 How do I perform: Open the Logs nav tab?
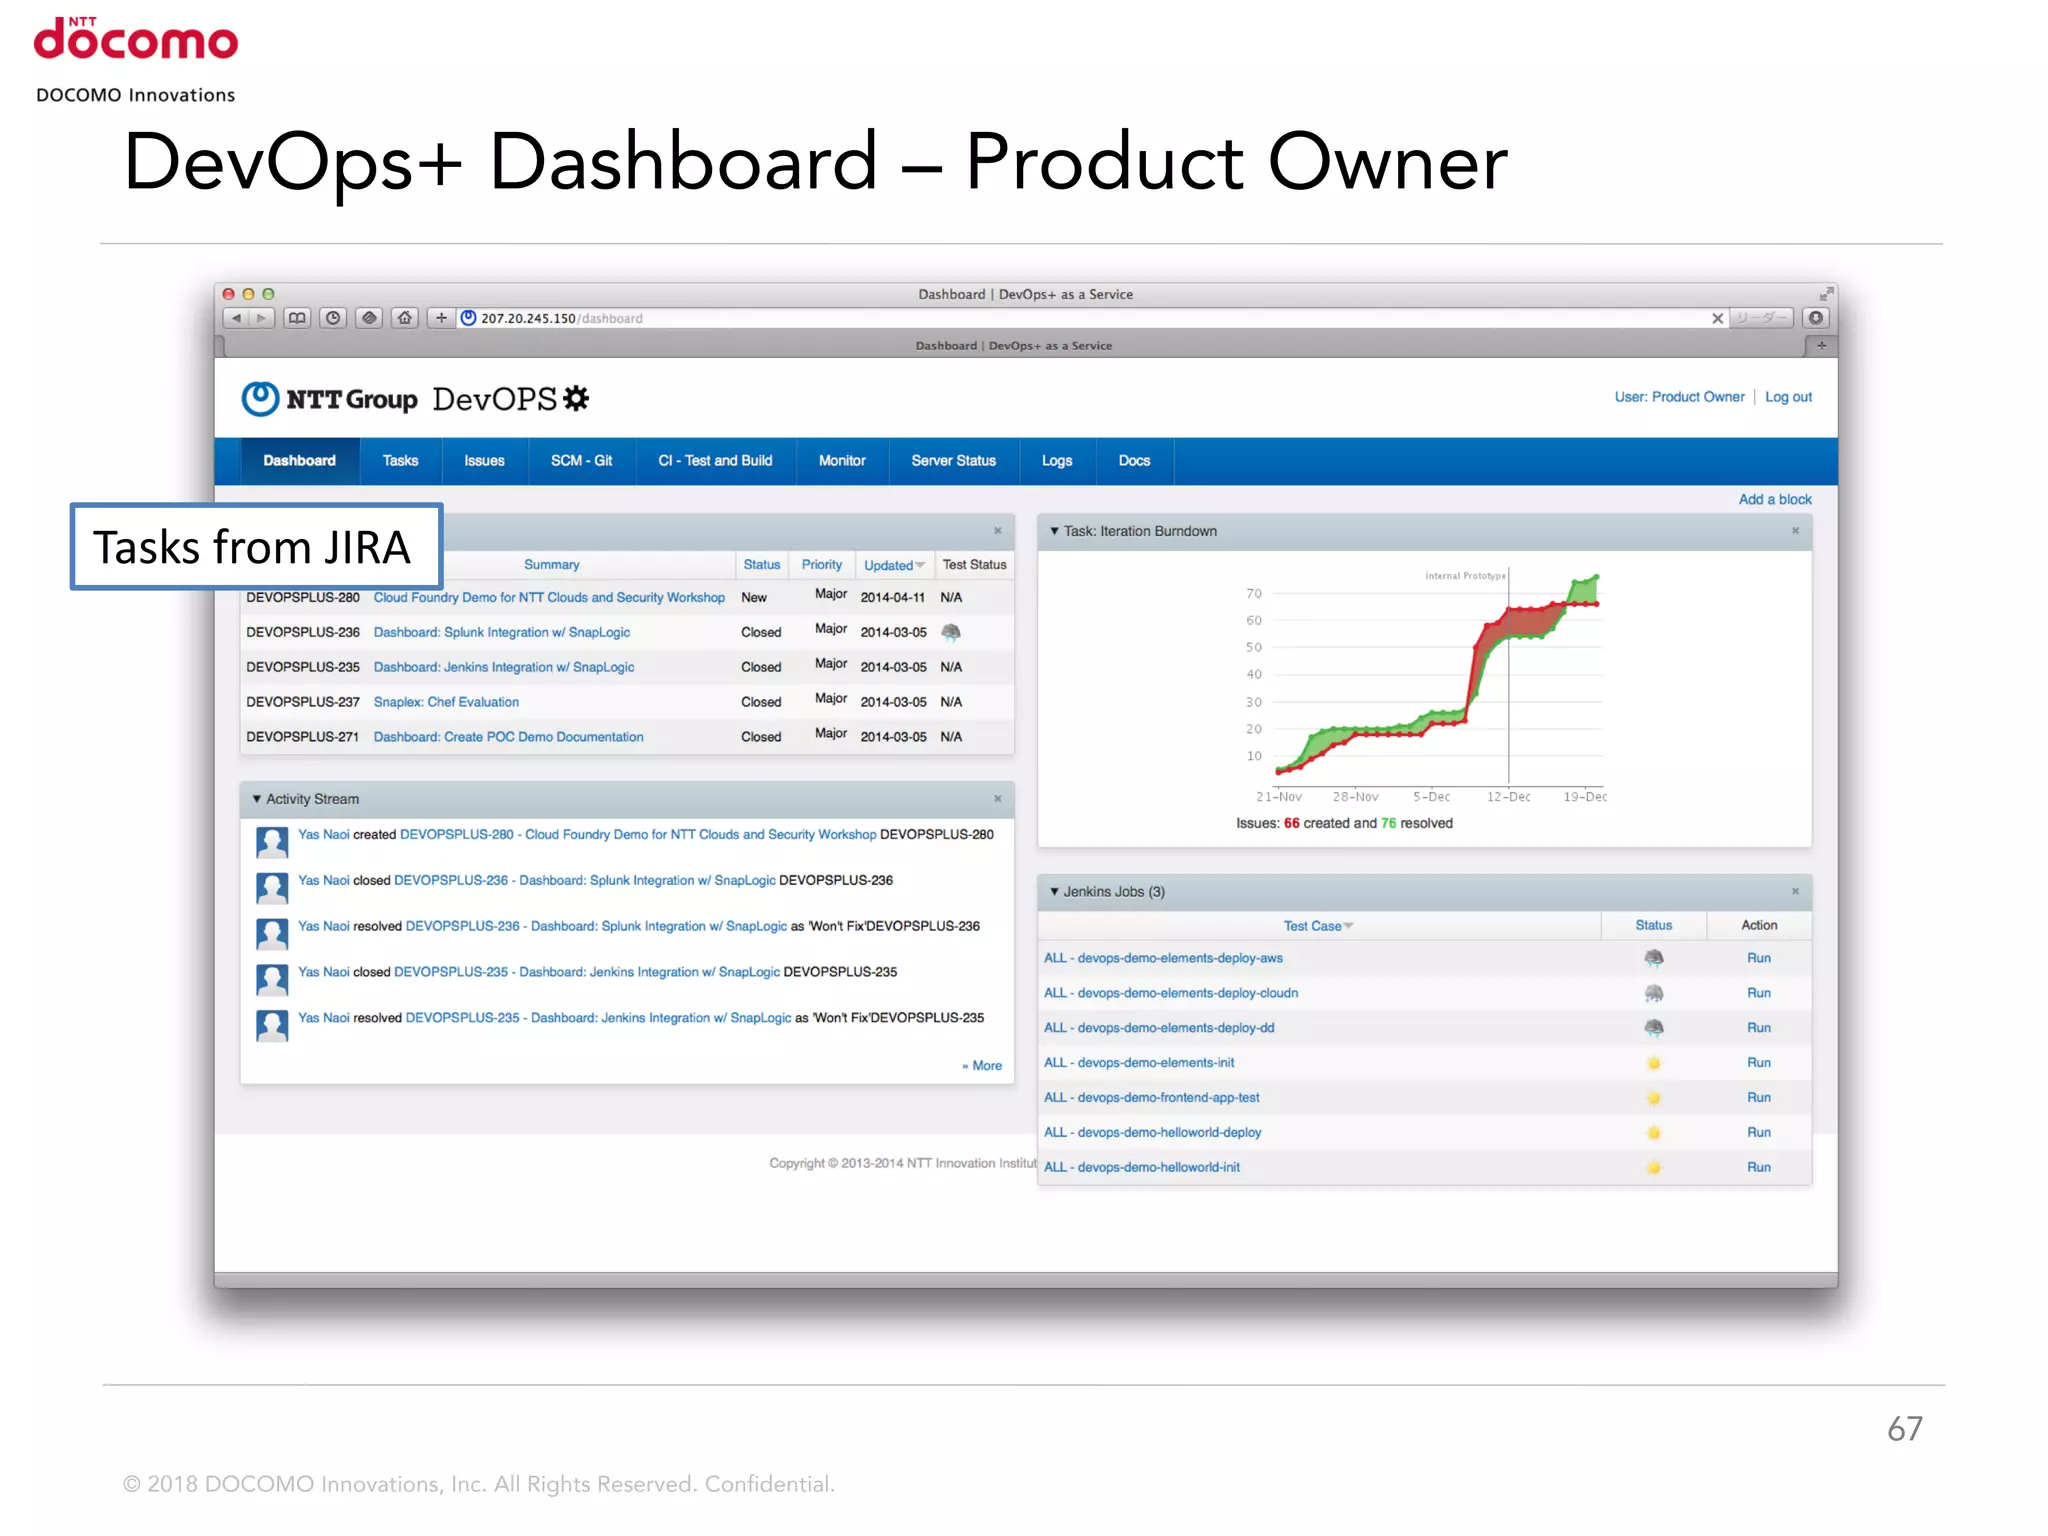1057,461
